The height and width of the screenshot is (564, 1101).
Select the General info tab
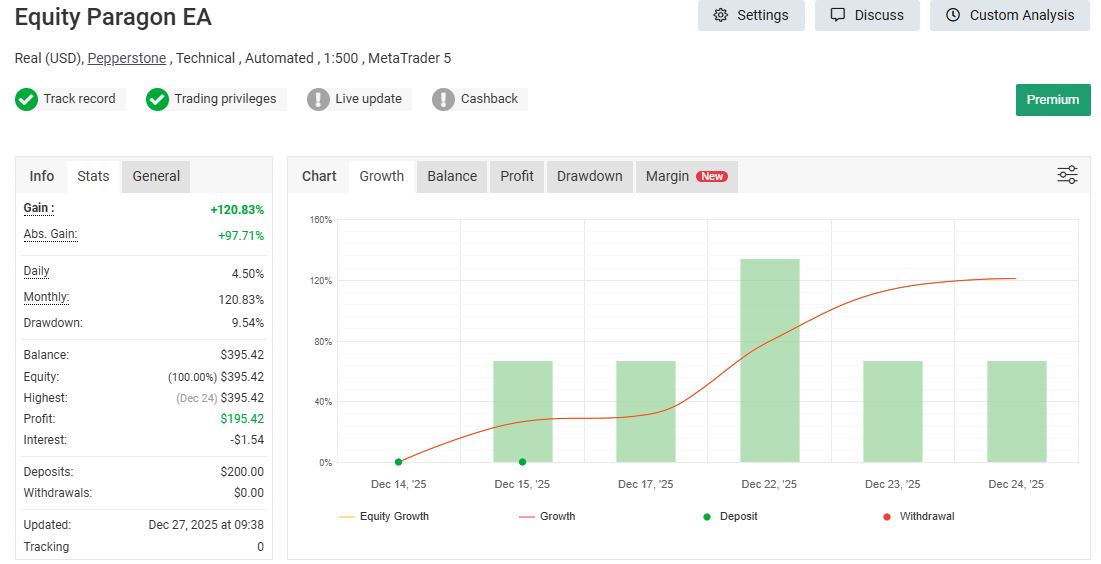coord(156,176)
